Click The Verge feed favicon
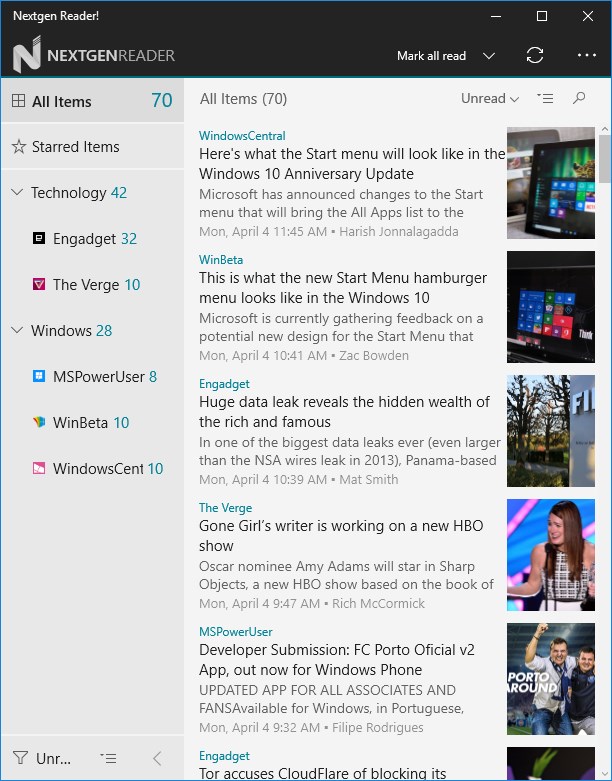The height and width of the screenshot is (781, 612). pos(39,284)
